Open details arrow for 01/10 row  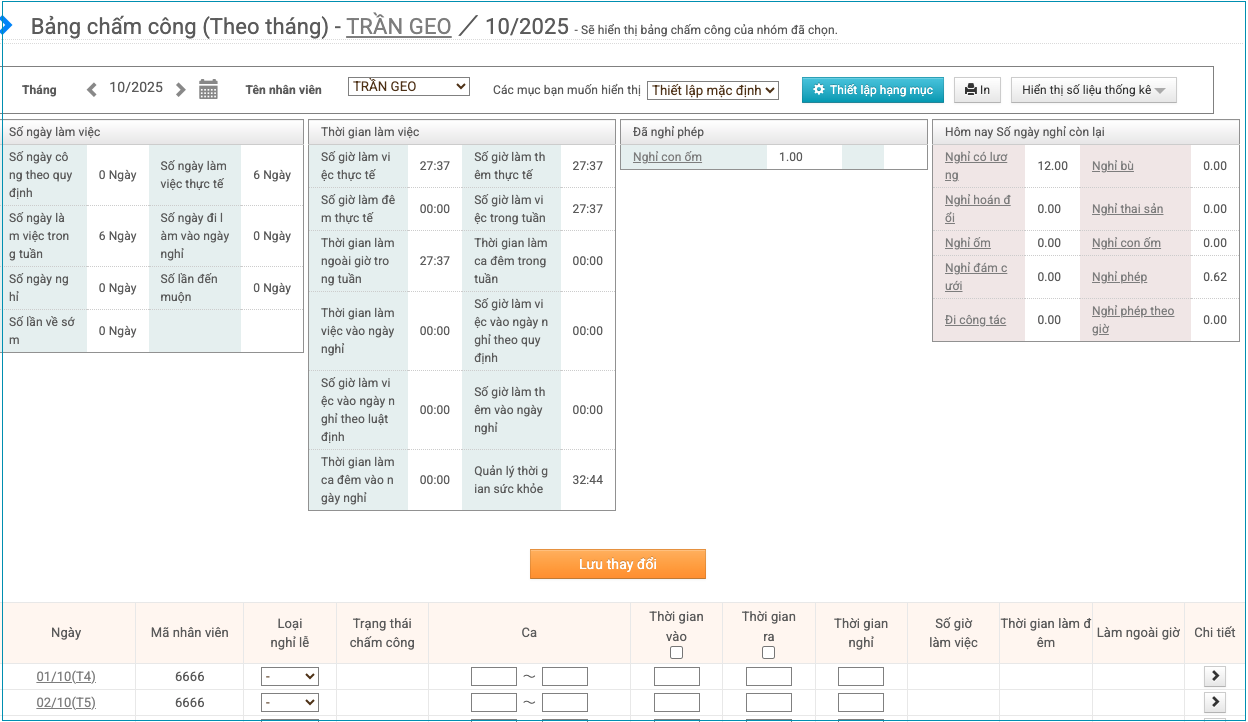(1215, 677)
